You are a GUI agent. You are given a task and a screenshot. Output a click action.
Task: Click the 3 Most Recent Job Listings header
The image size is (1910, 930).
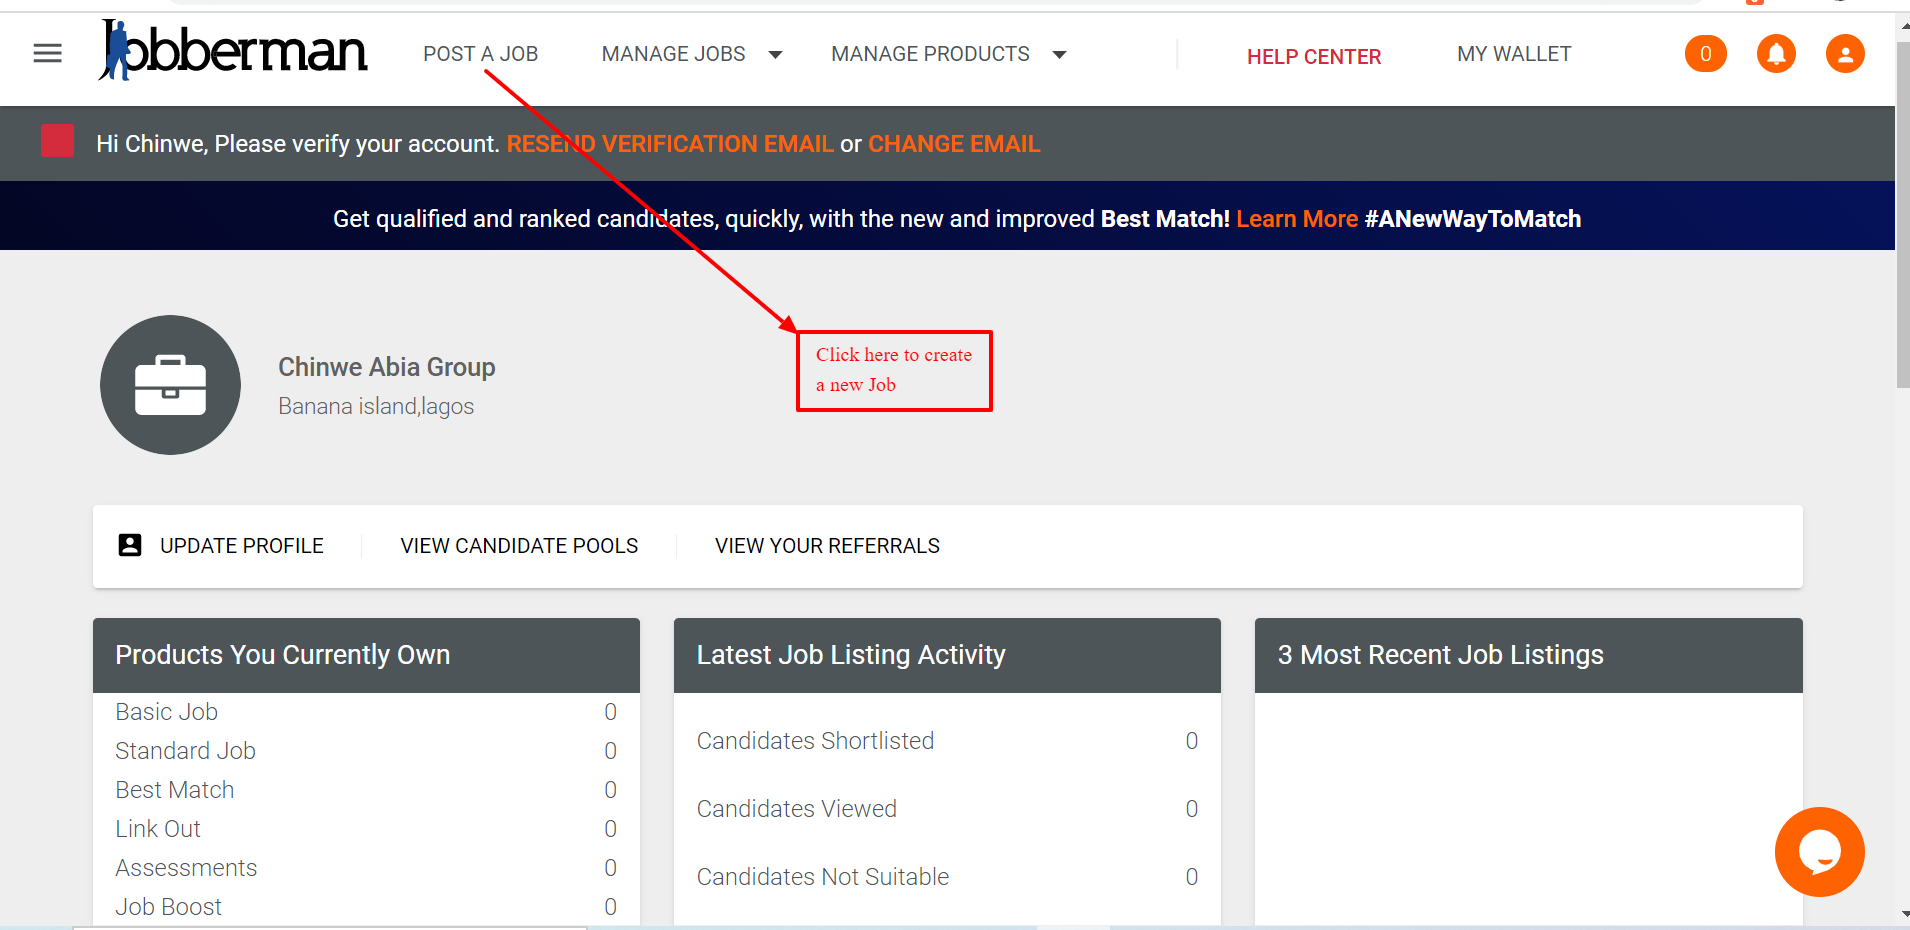point(1528,655)
